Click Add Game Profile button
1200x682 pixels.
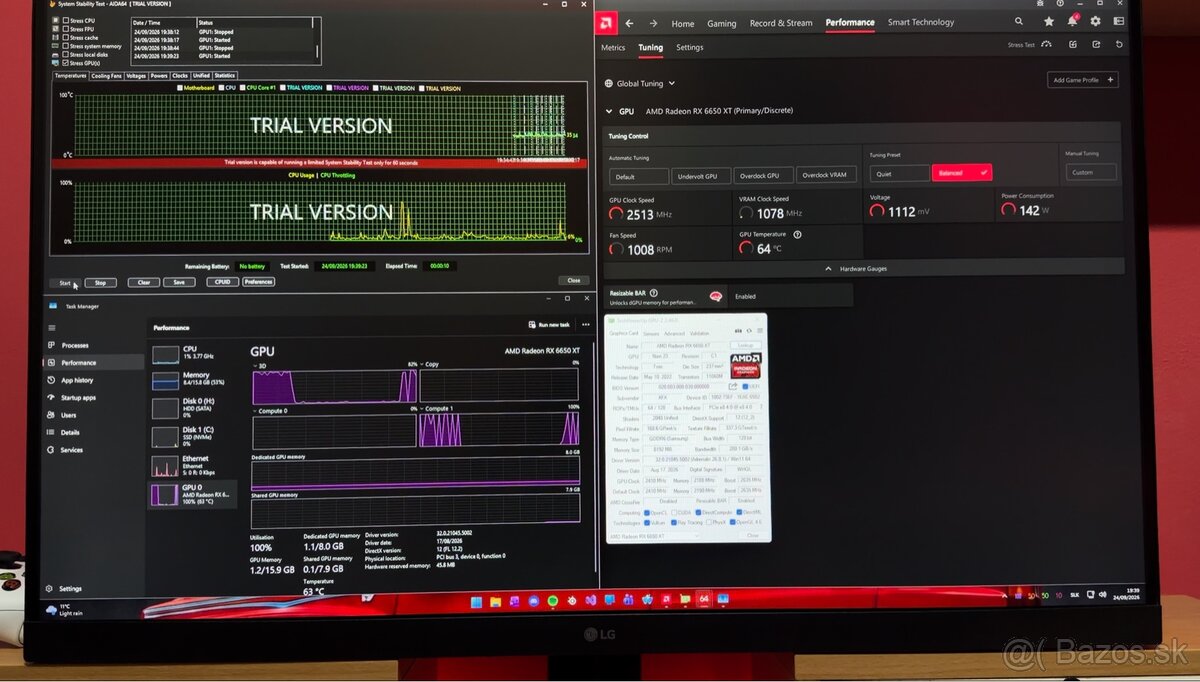[x=1083, y=80]
